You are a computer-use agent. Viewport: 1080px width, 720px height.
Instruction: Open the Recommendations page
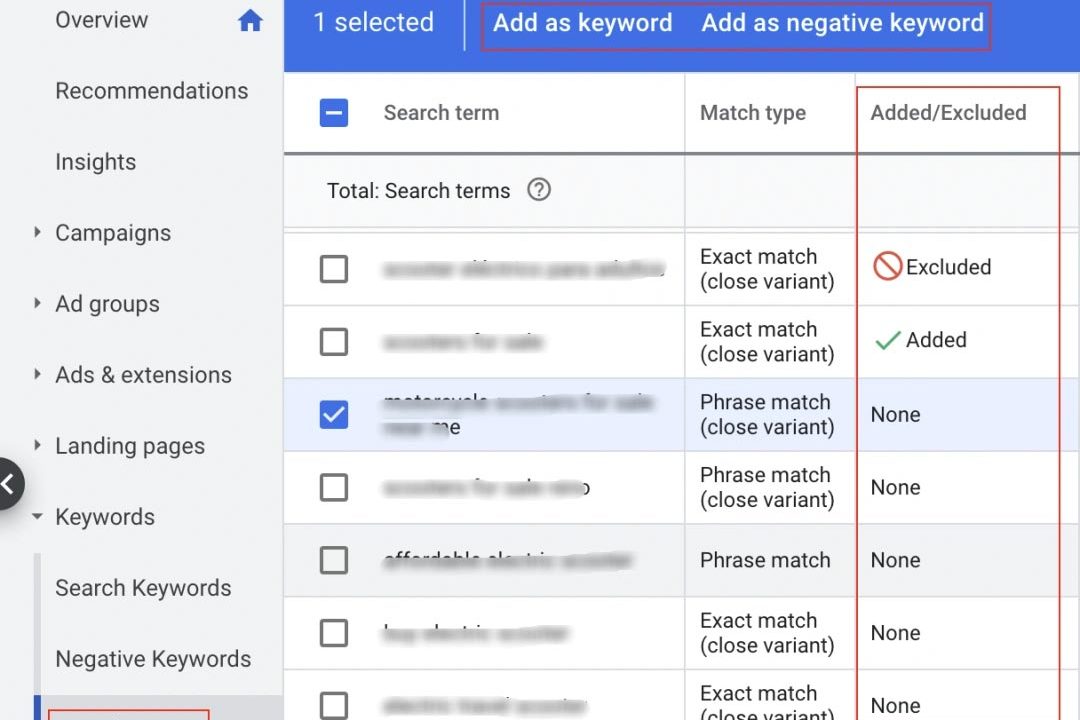tap(151, 91)
